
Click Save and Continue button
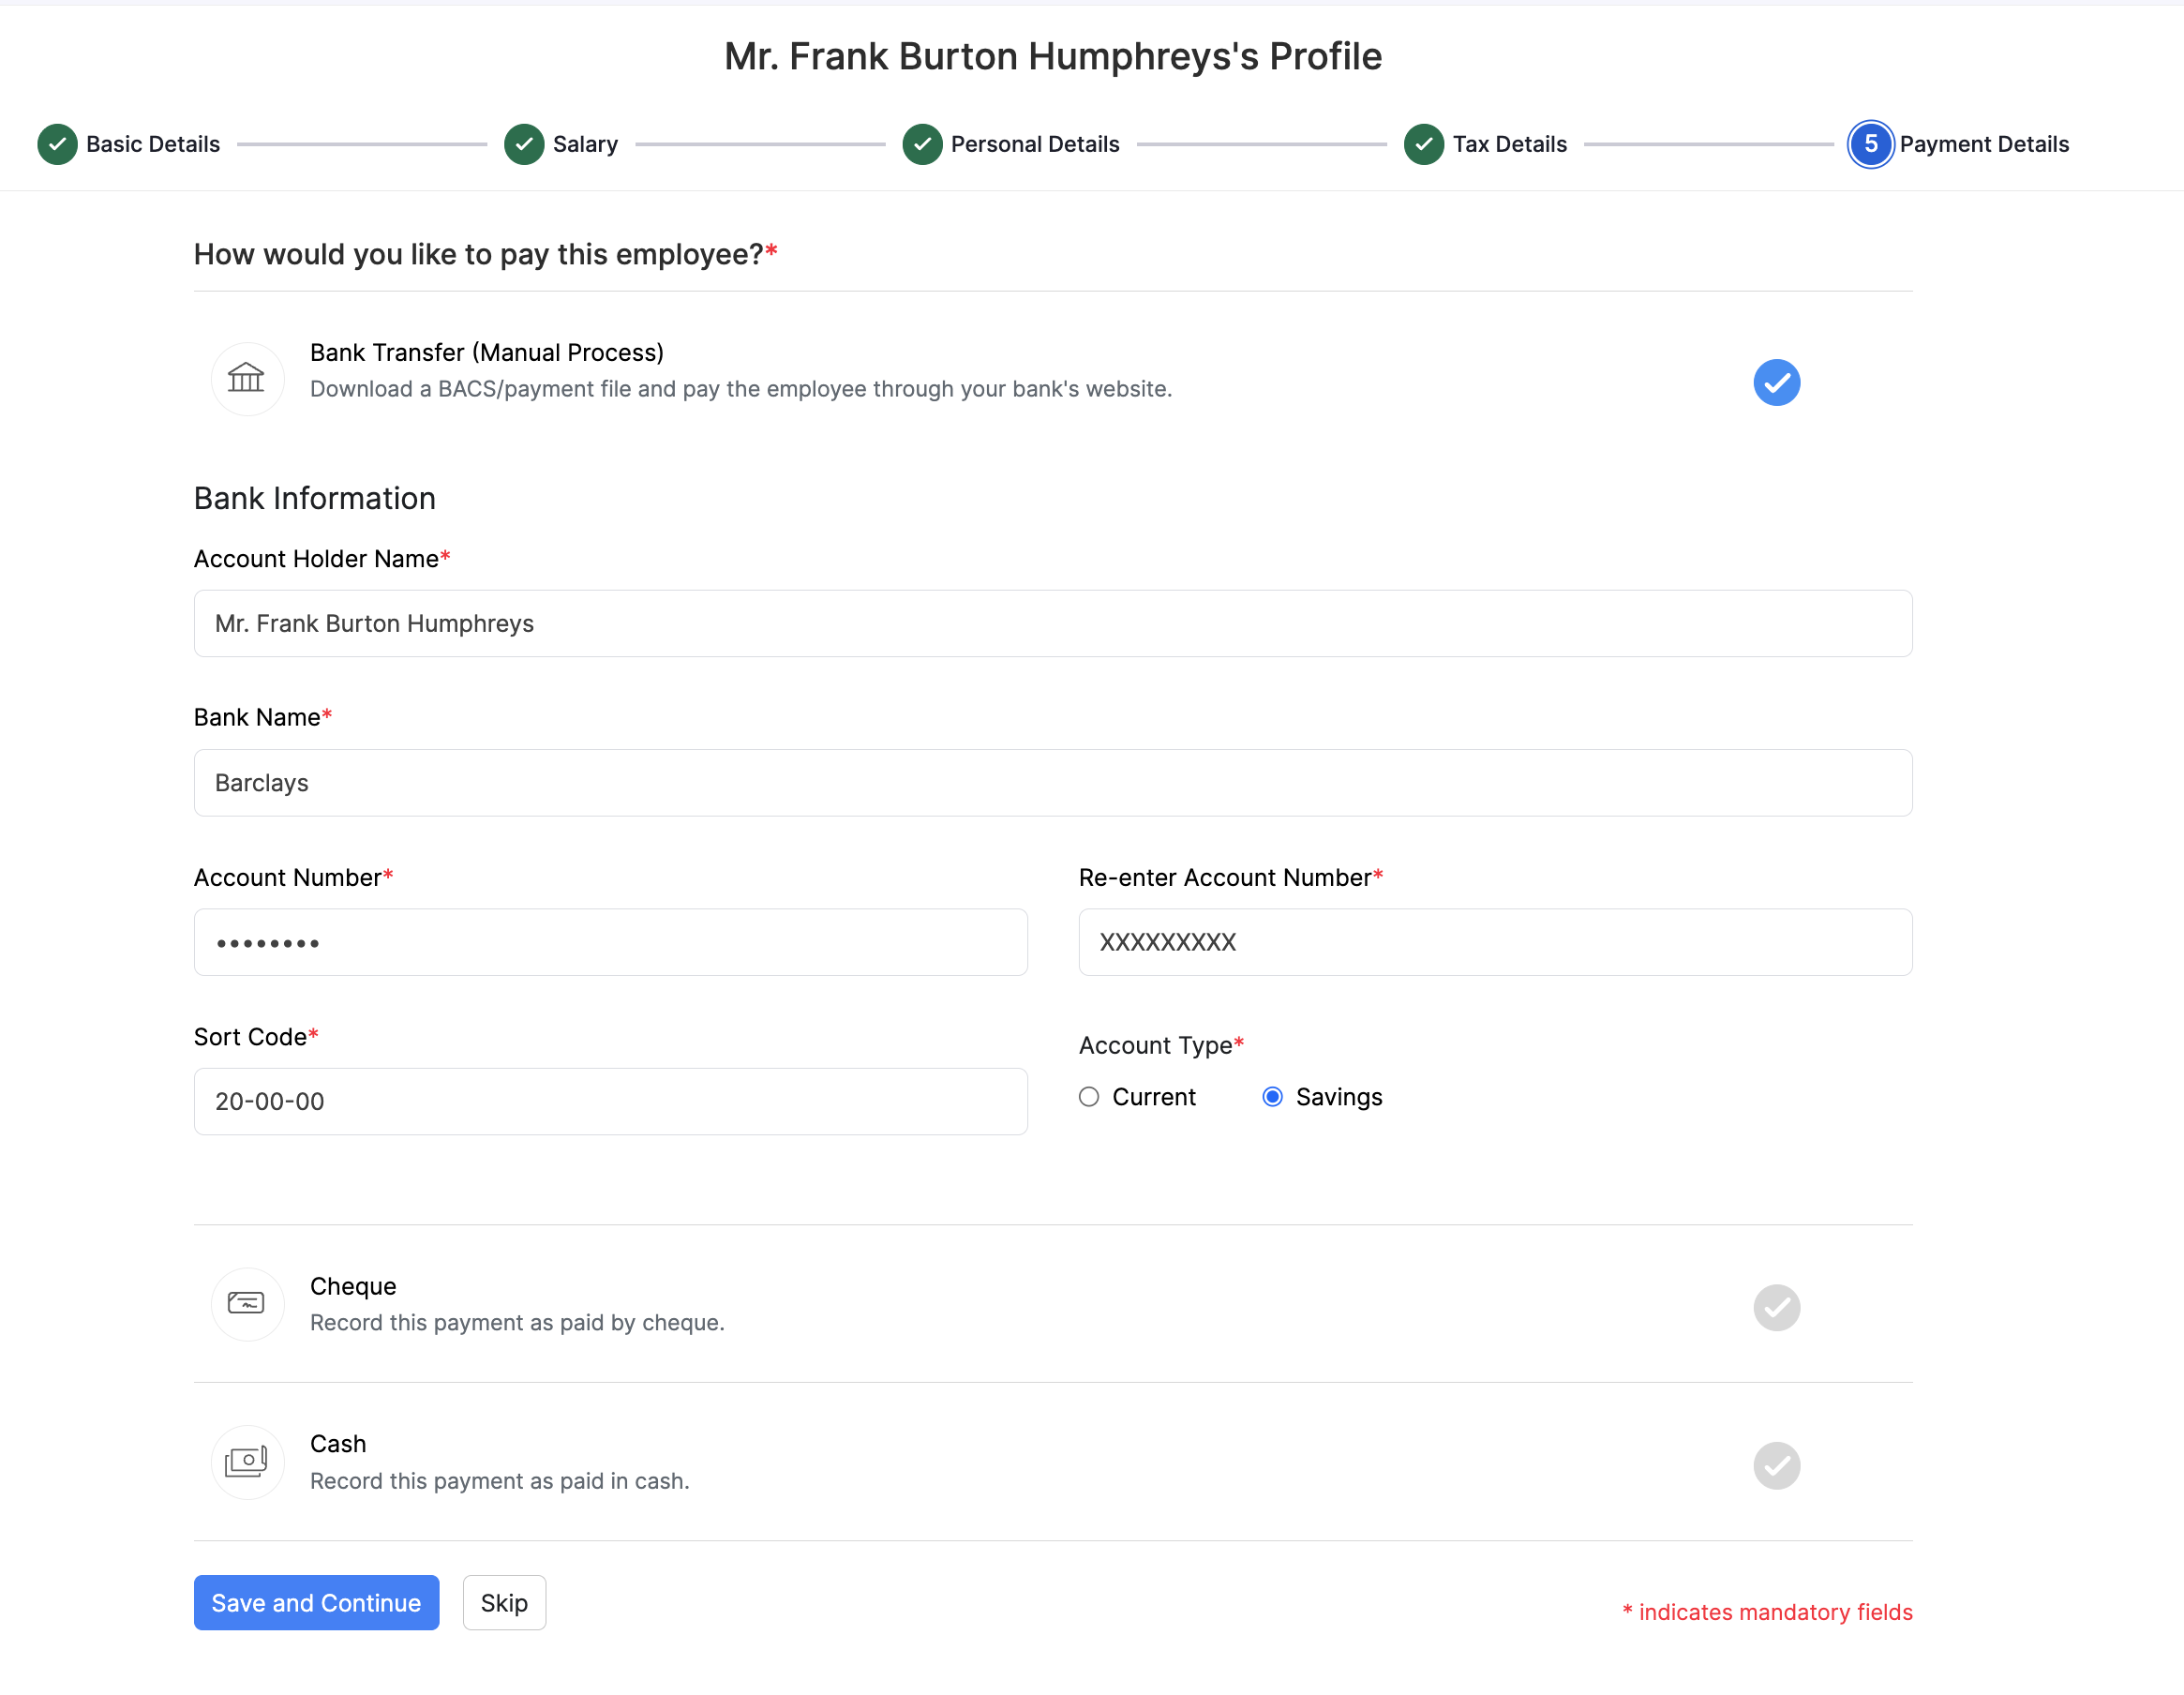(316, 1603)
